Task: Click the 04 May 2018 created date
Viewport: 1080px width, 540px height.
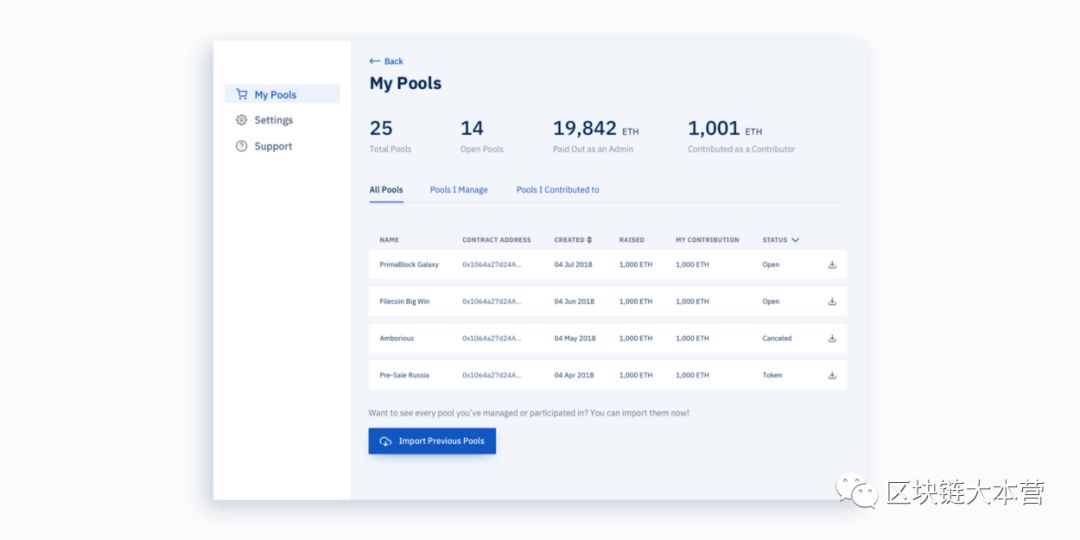Action: point(575,338)
